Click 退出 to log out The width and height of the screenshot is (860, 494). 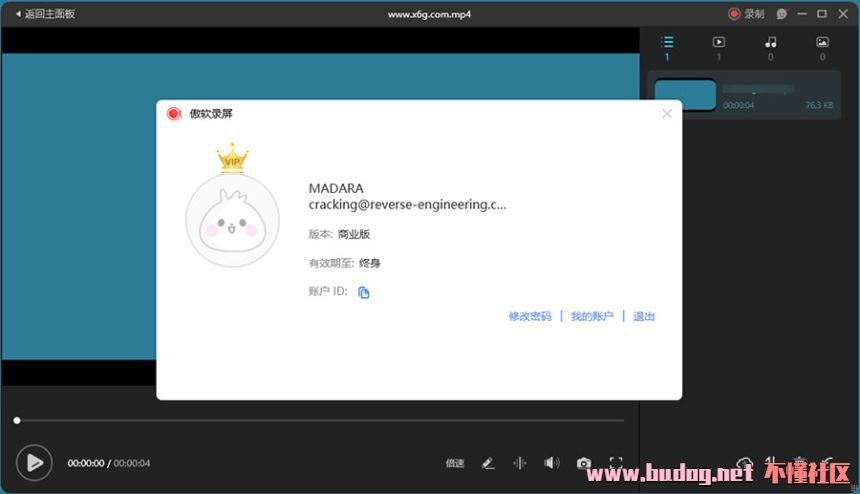click(644, 316)
